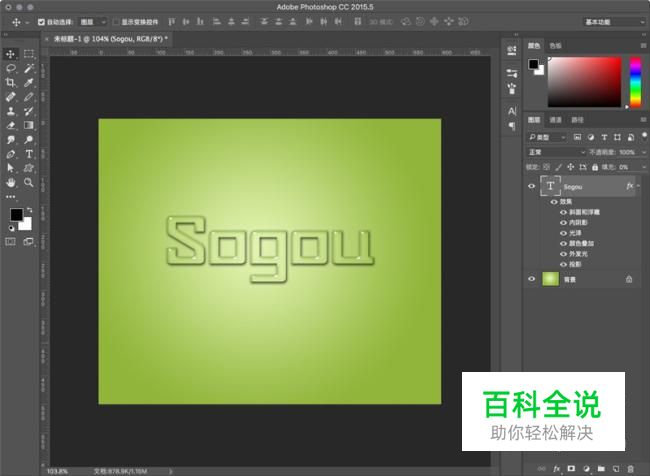Select the Clone Stamp tool

[10, 111]
